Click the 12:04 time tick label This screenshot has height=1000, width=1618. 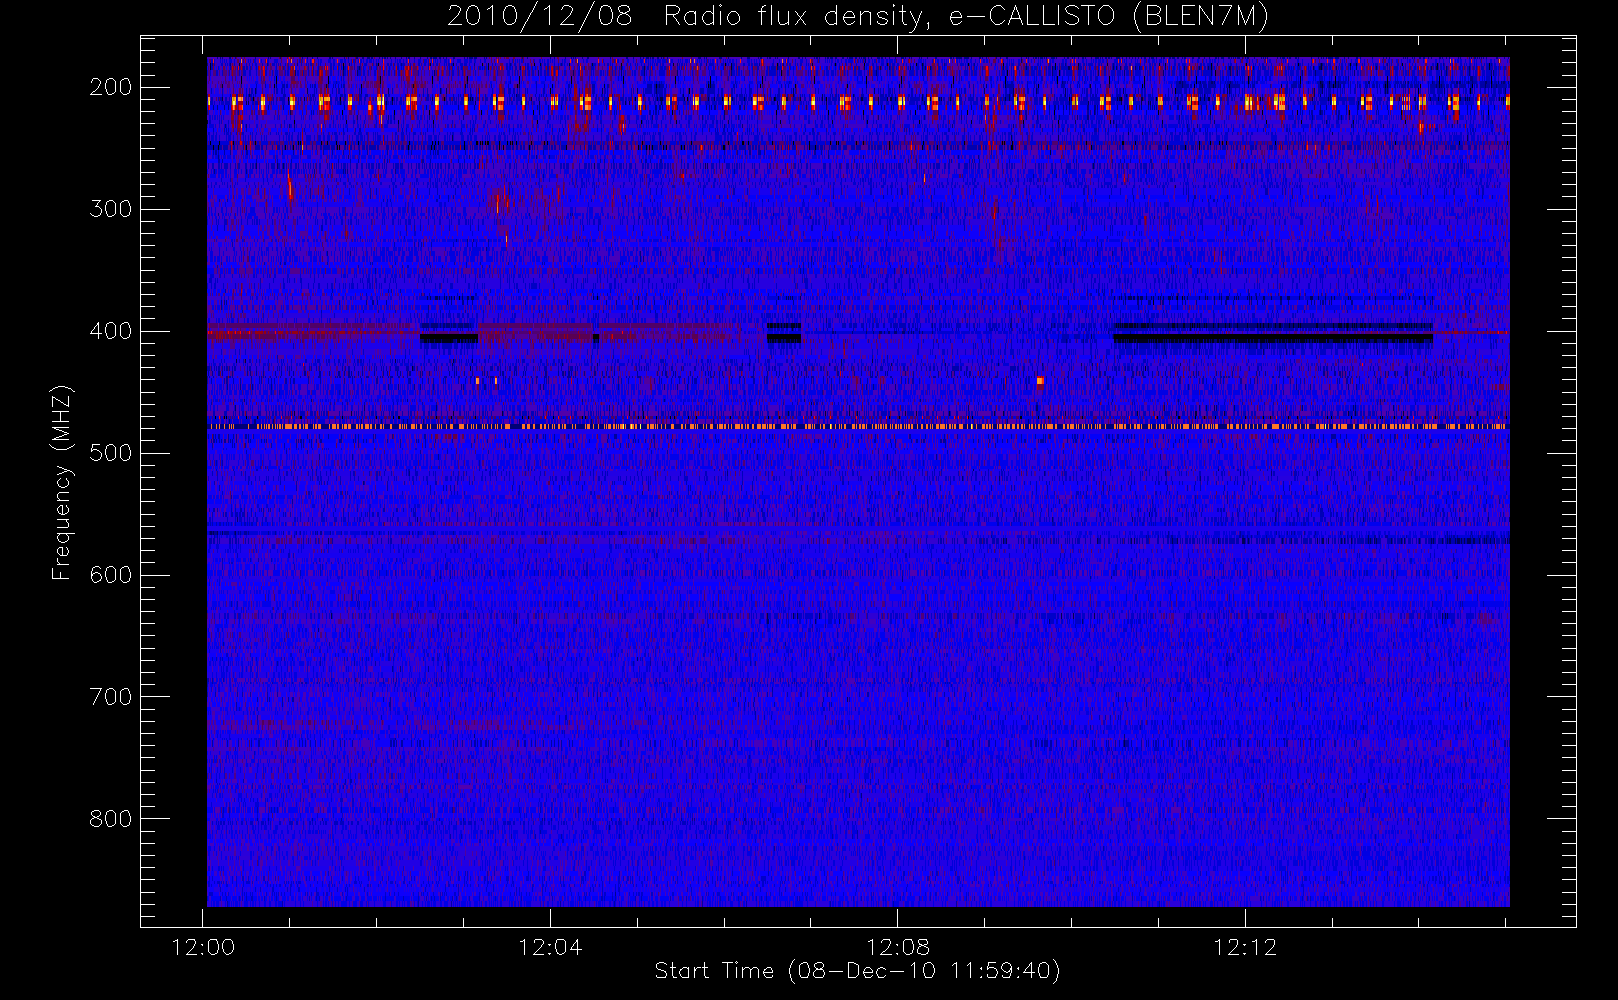(x=551, y=947)
